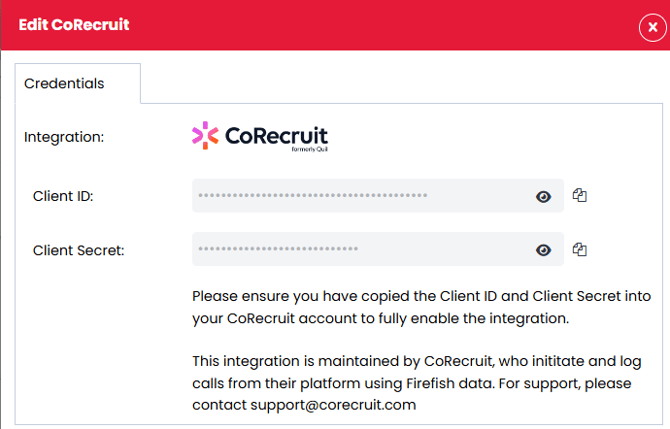Reveal the hidden Client ID value
The image size is (670, 429).
click(543, 197)
